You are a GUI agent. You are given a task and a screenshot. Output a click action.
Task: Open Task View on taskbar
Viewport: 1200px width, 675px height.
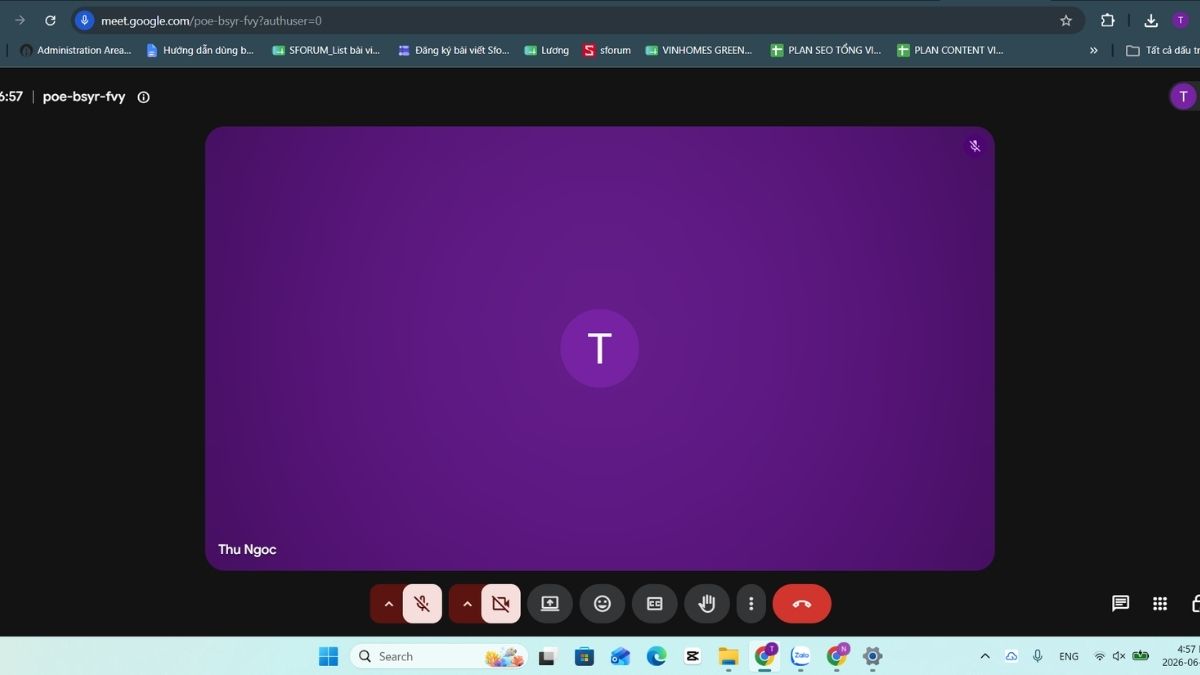pyautogui.click(x=546, y=656)
